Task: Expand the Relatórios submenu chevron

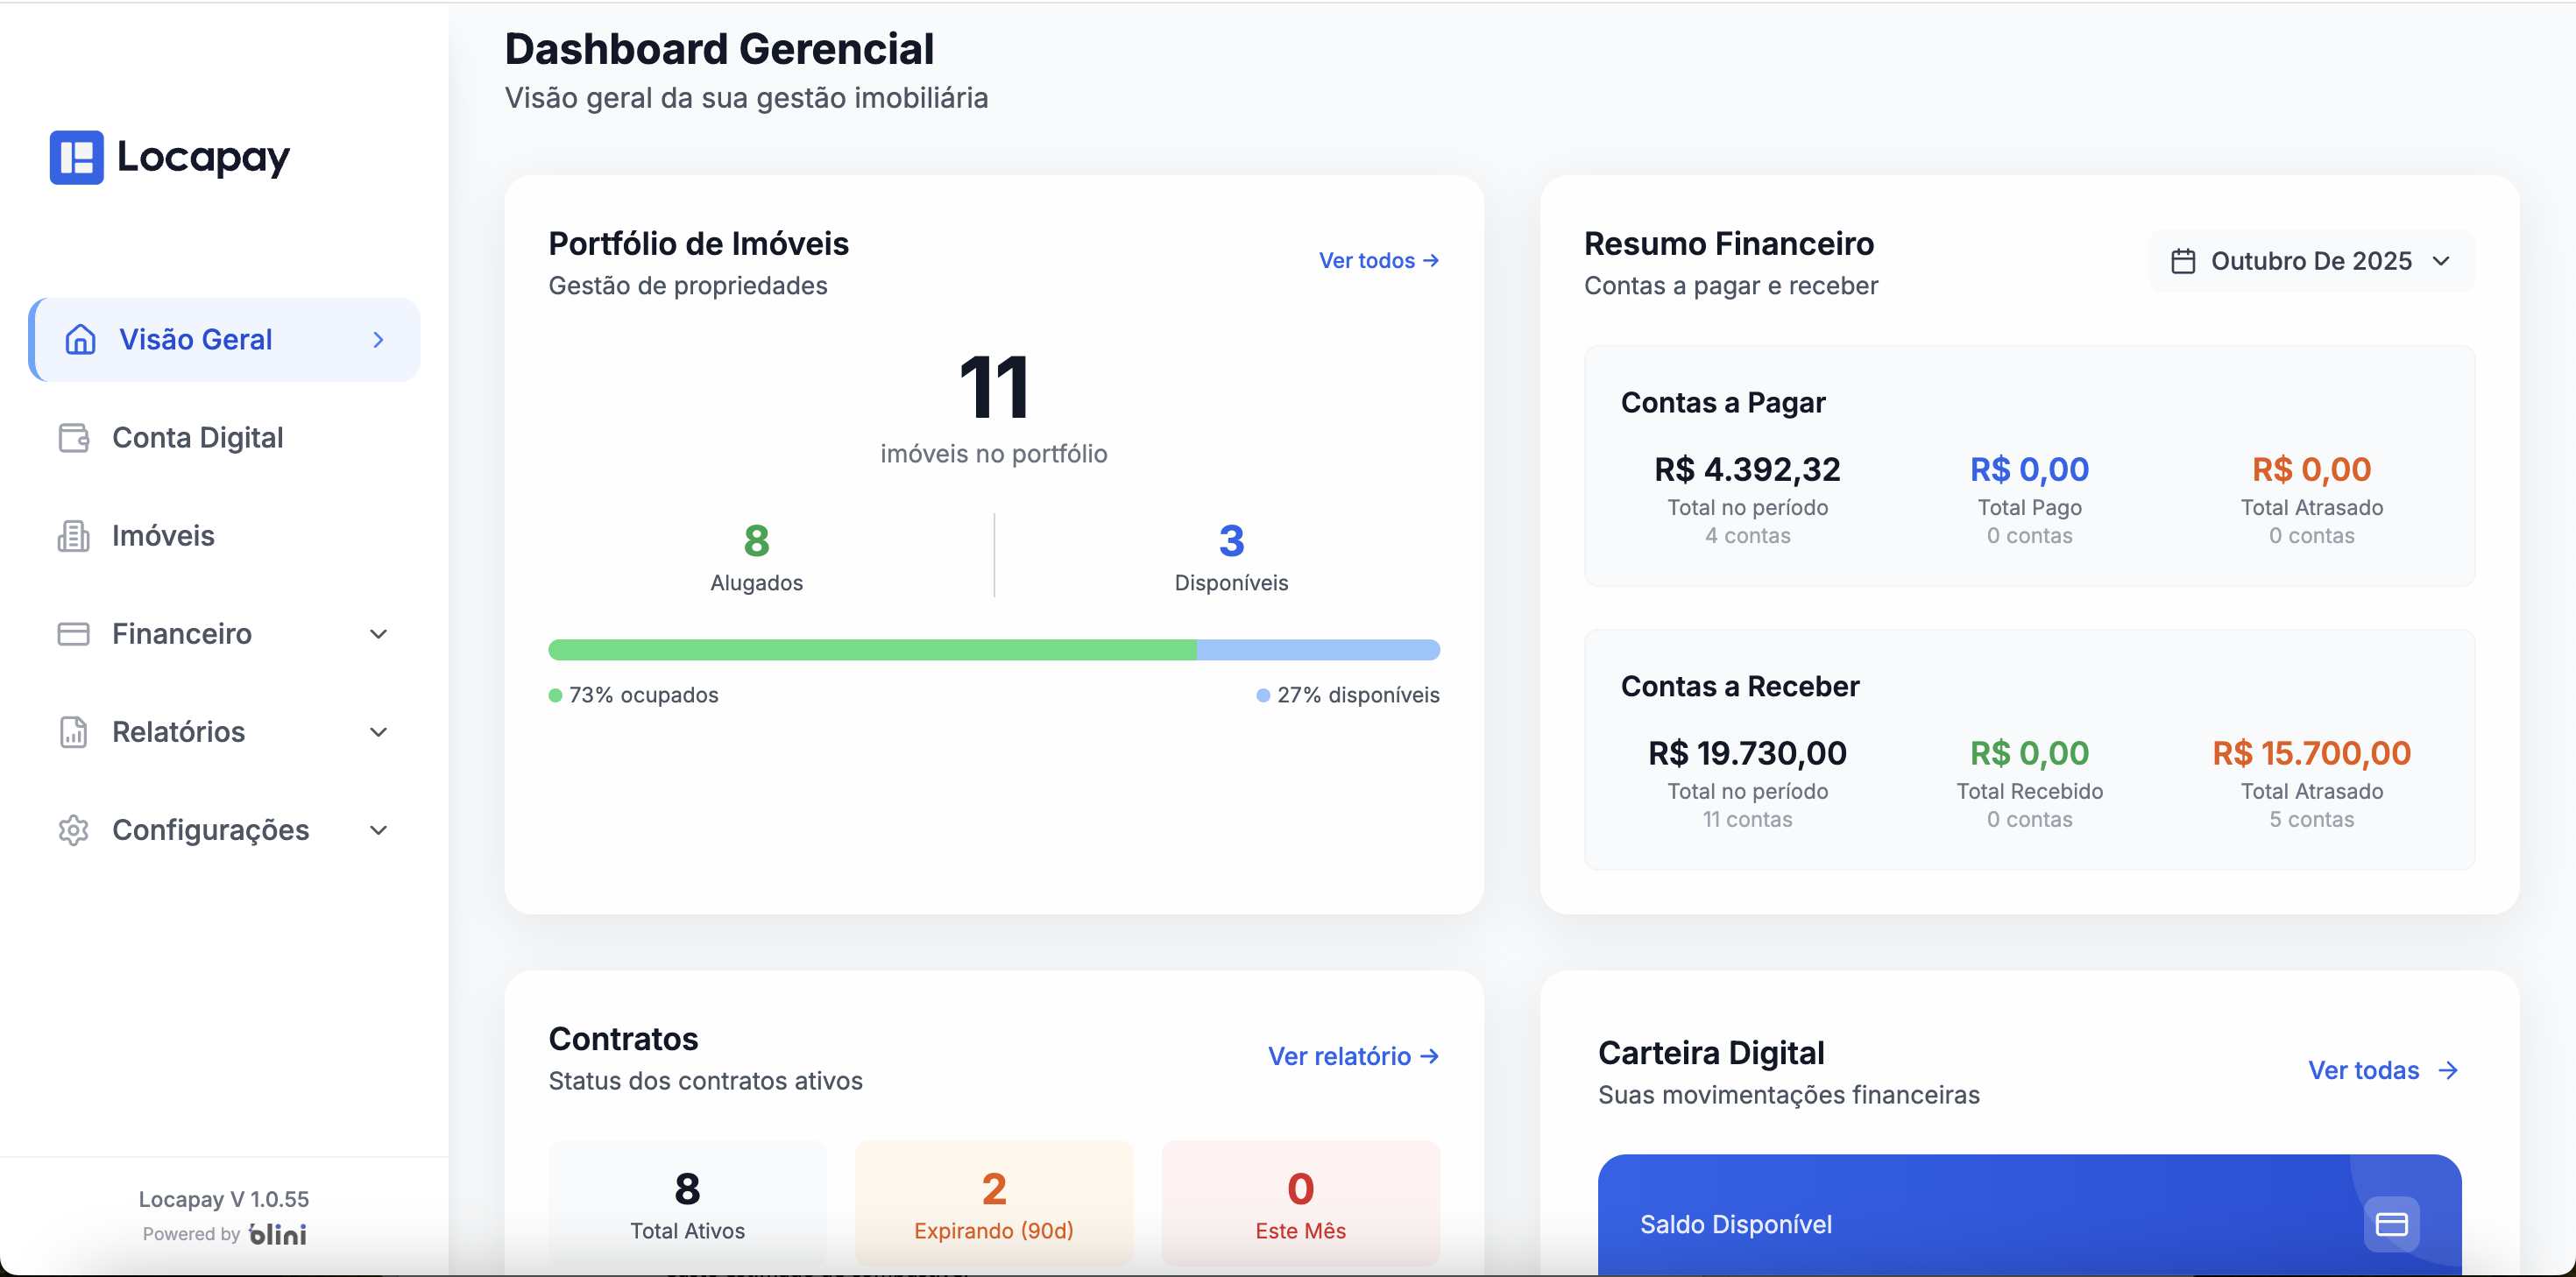Action: 378,732
